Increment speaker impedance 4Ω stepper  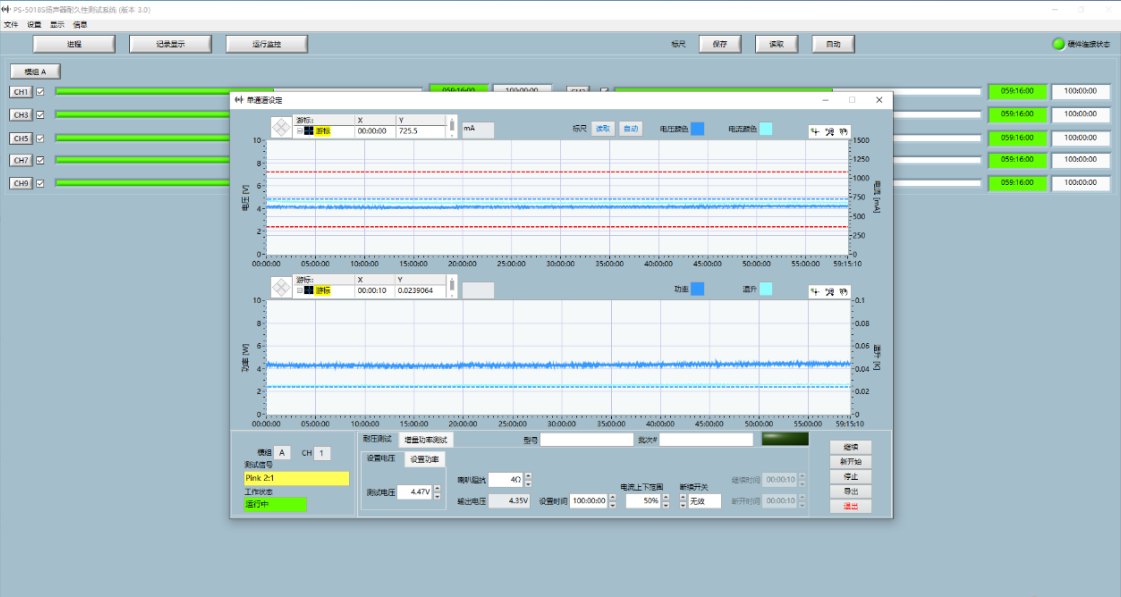[528, 476]
